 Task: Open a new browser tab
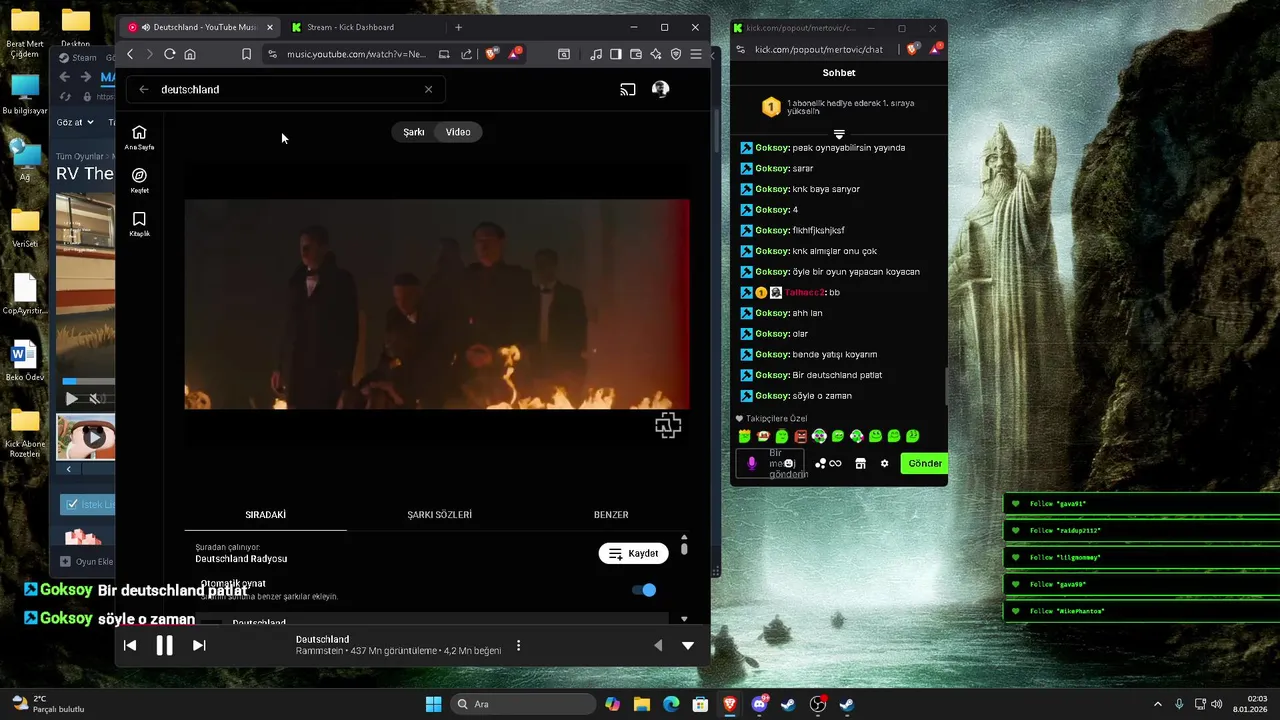pyautogui.click(x=458, y=27)
